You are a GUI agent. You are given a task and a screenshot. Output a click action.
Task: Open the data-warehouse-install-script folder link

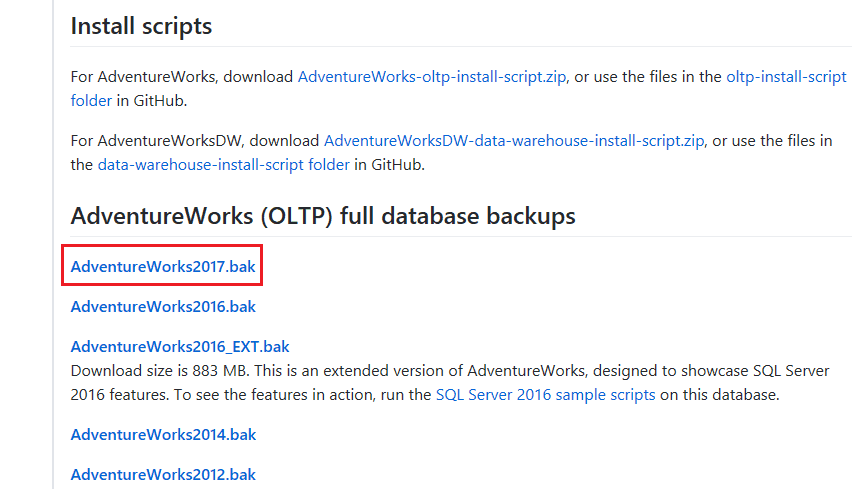(224, 165)
